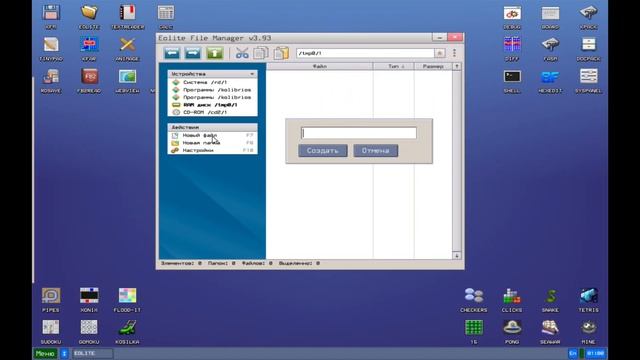Switch keyboard layout En indicator
The height and width of the screenshot is (360, 640).
573,353
